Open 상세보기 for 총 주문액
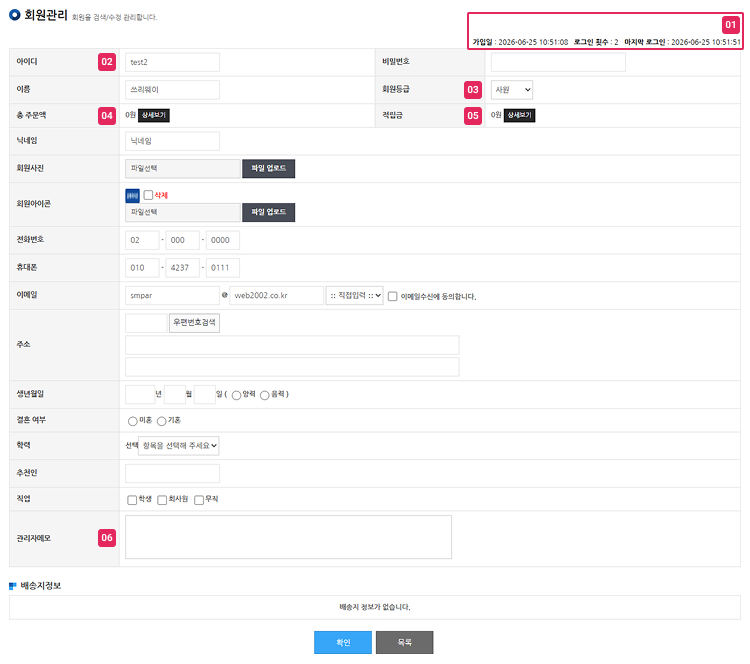The height and width of the screenshot is (664, 750). 154,115
